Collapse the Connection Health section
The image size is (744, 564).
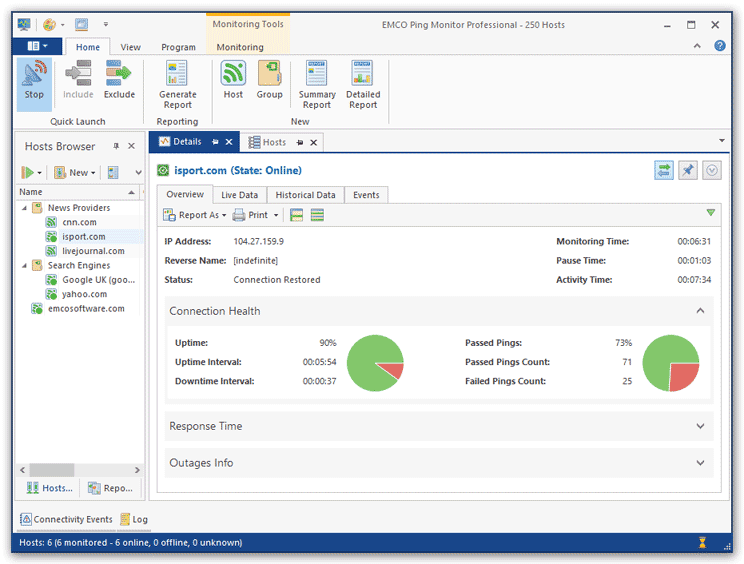pos(700,311)
